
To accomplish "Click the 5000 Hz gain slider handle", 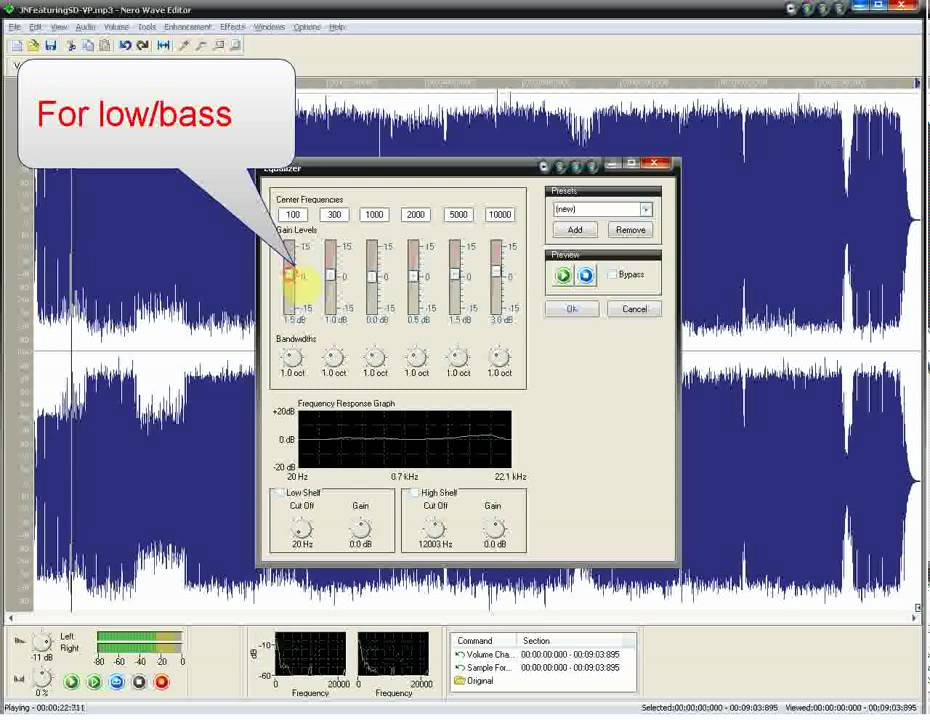I will (x=454, y=274).
